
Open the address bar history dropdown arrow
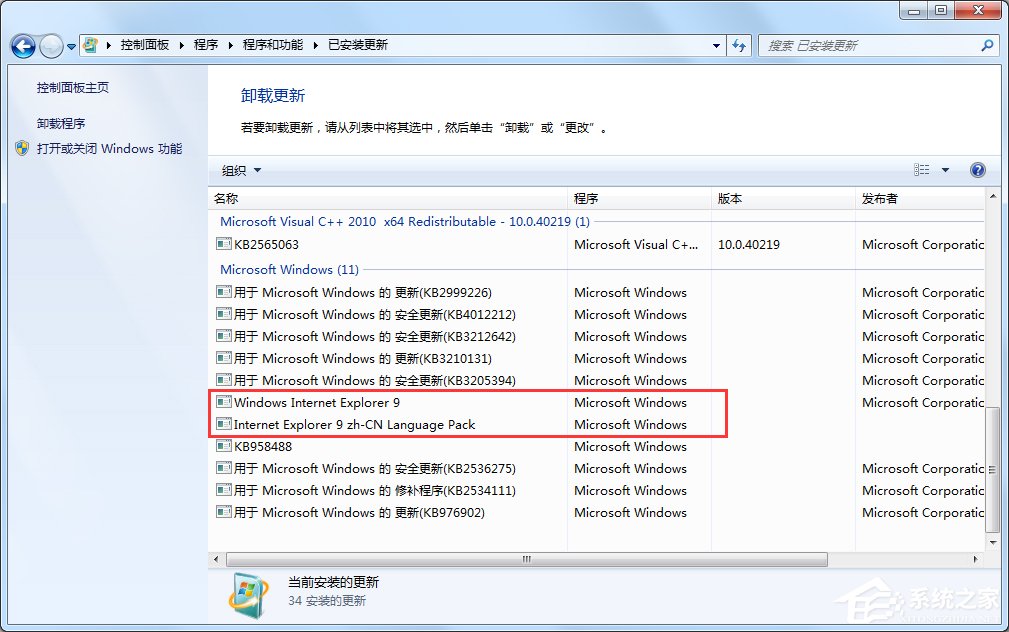click(x=714, y=45)
